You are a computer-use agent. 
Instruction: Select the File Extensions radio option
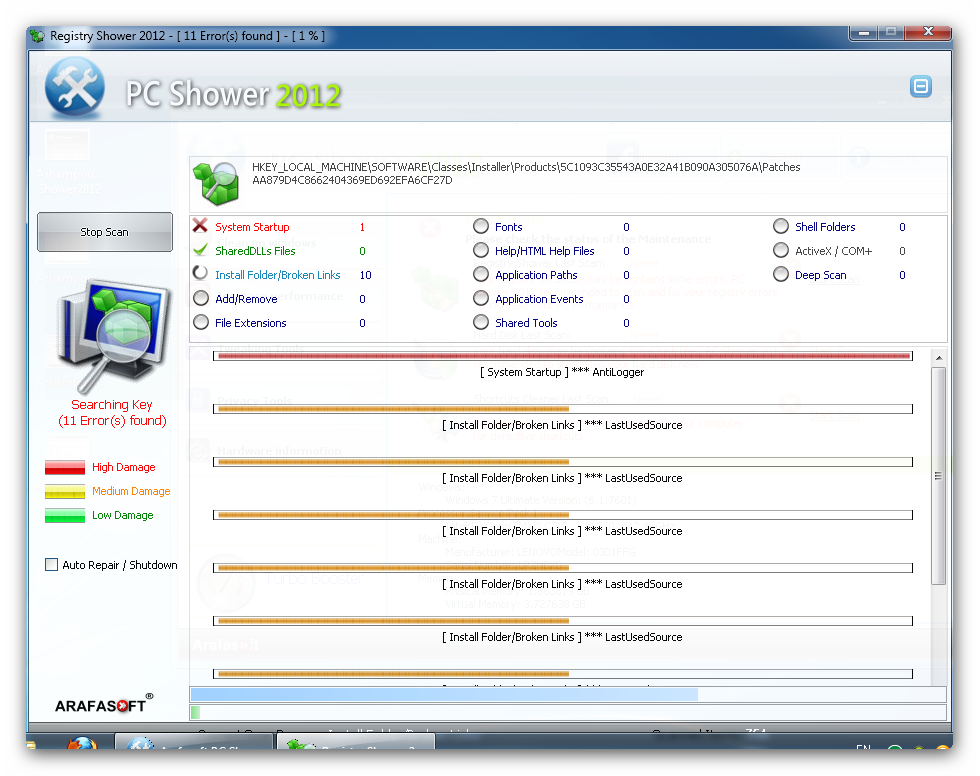click(201, 322)
